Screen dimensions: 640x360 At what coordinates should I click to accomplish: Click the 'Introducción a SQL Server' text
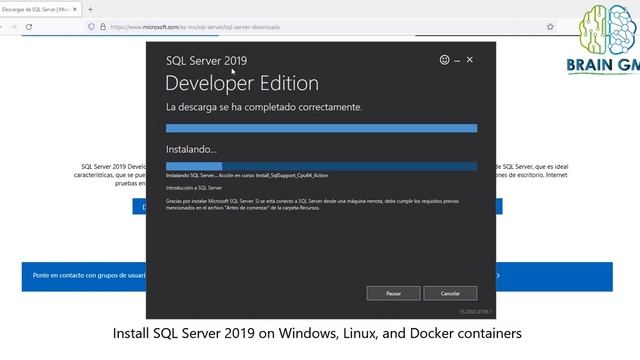(x=193, y=188)
